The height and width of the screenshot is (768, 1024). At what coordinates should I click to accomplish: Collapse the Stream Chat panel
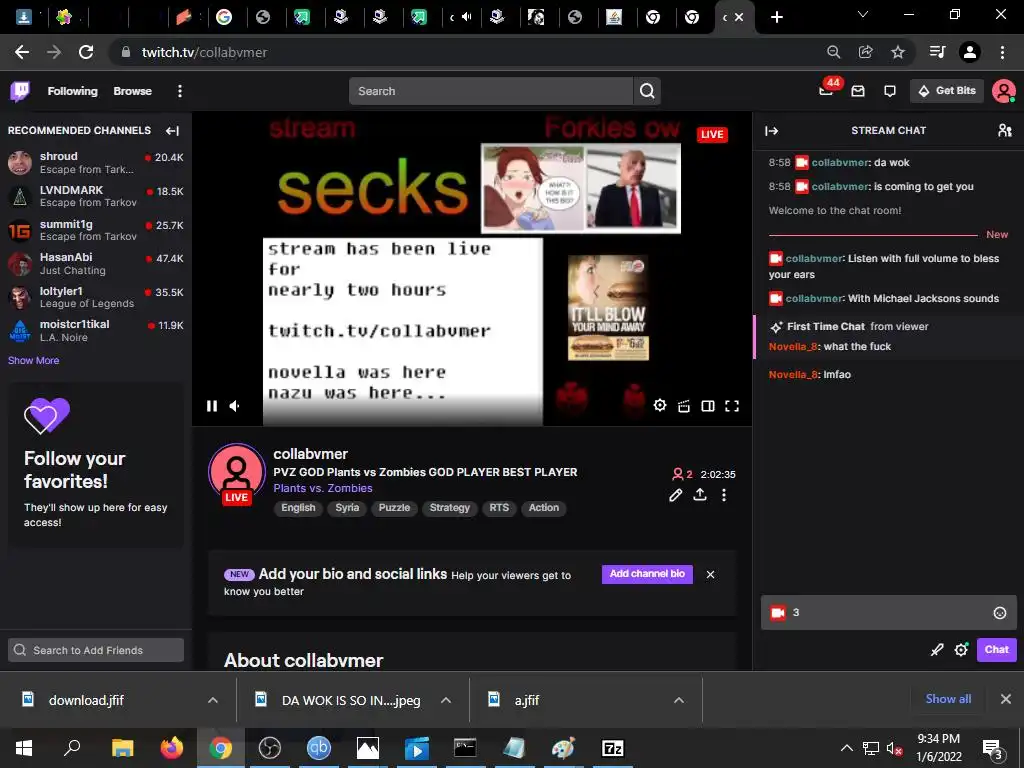772,131
